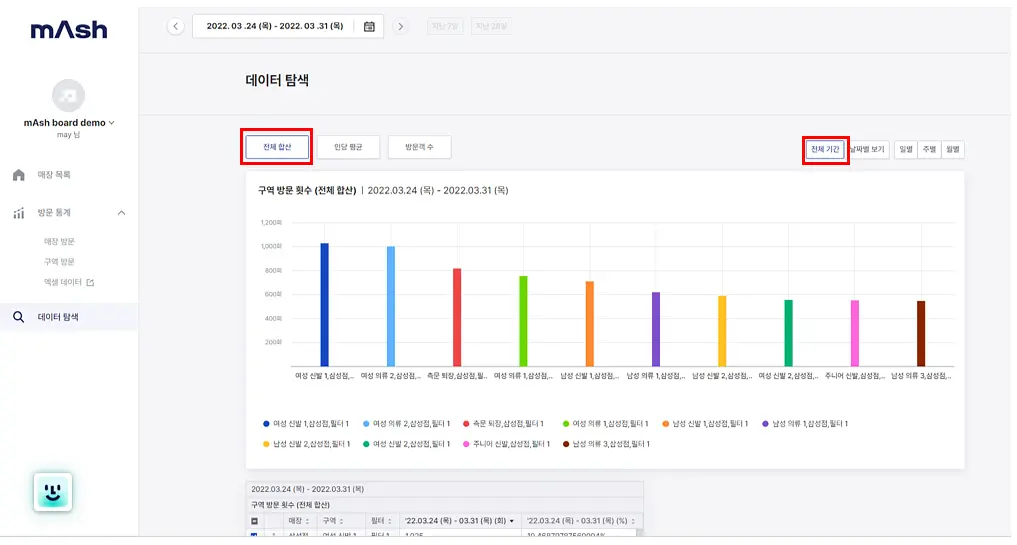Go to previous date range arrow
The height and width of the screenshot is (545, 1017).
click(x=176, y=27)
